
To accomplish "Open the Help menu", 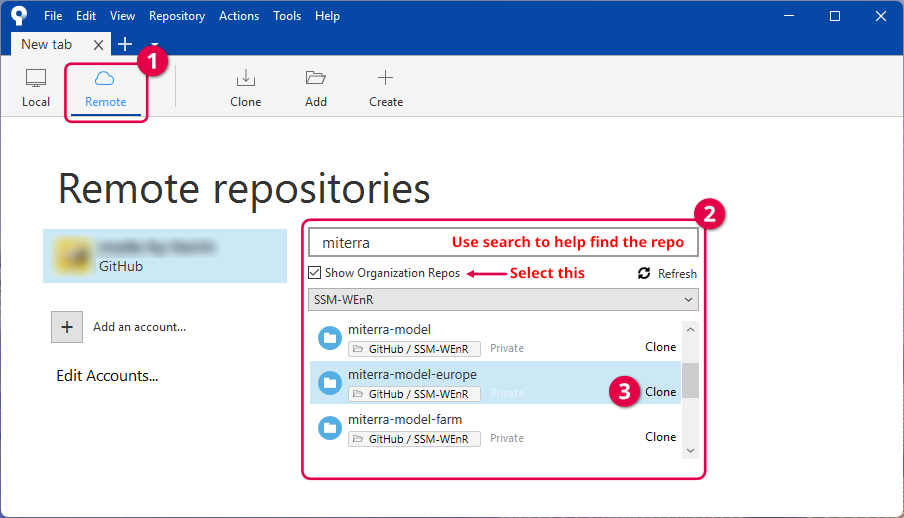I will tap(327, 16).
